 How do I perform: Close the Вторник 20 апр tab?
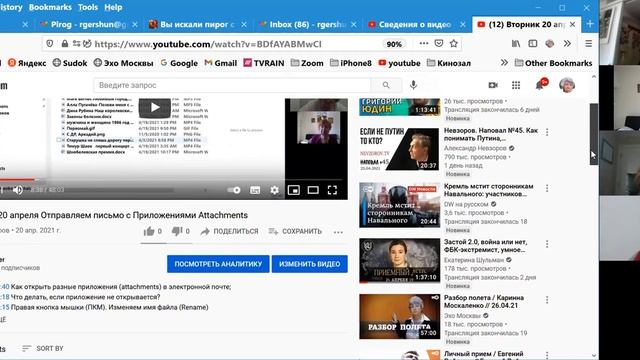[573, 24]
